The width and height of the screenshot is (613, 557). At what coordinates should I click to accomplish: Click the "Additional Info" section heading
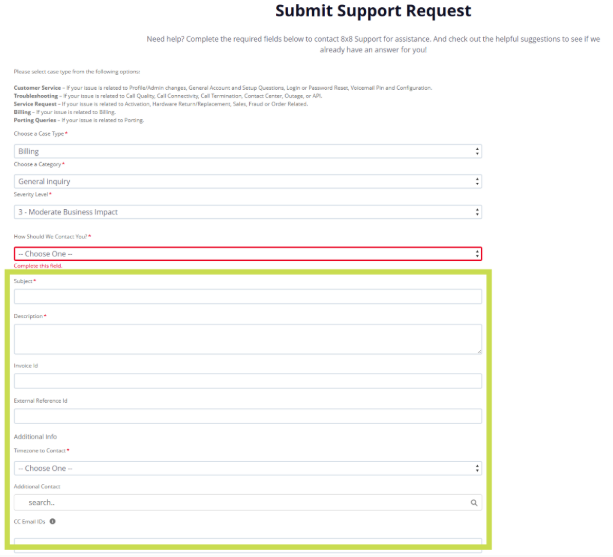pos(35,437)
